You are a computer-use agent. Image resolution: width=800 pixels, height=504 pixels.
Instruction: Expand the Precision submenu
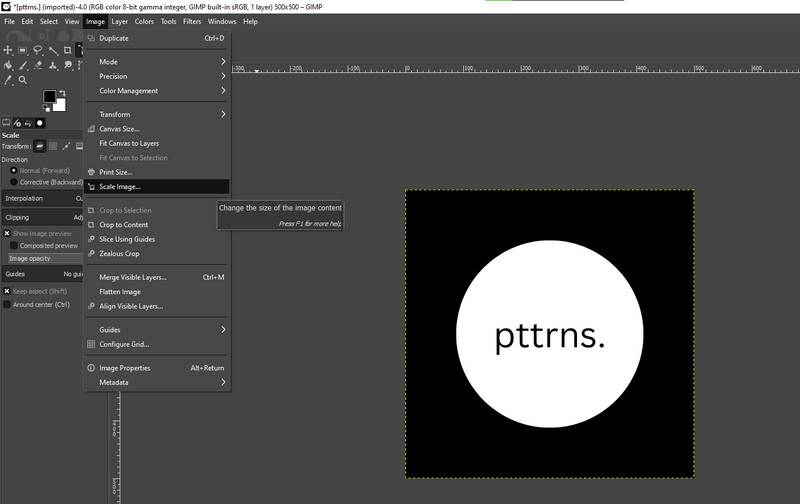point(157,76)
